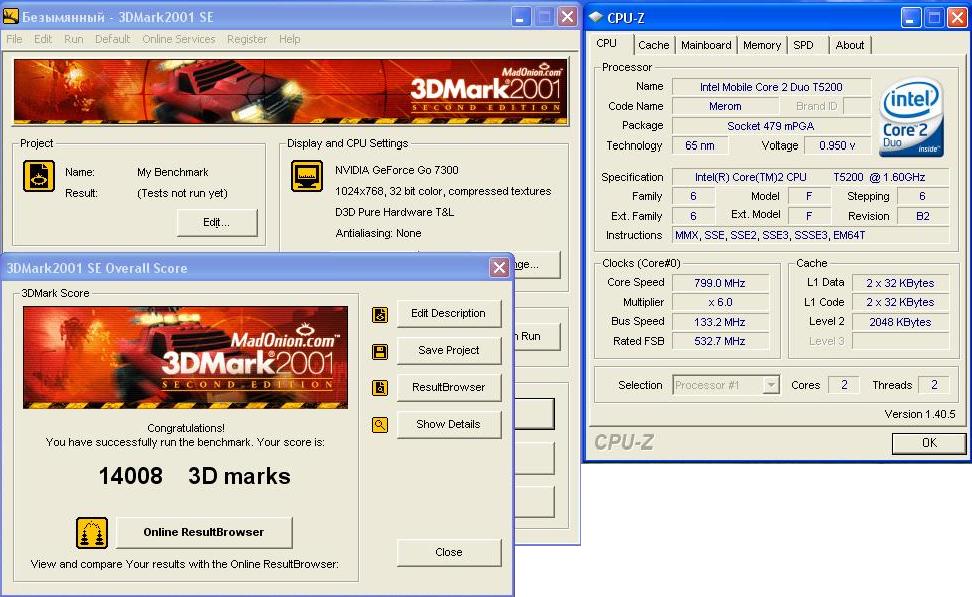Click the Core Speed 799.0 MHz field

pos(720,283)
